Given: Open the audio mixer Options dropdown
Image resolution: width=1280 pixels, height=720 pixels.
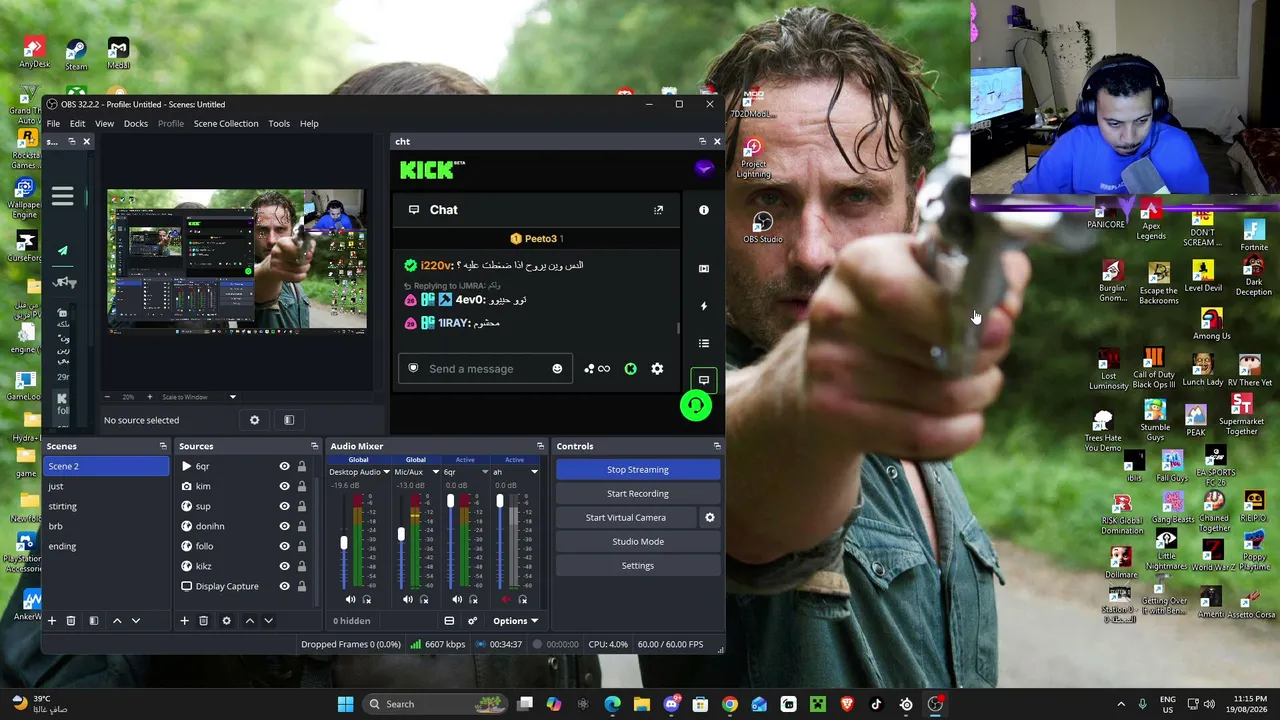Looking at the screenshot, I should (515, 621).
